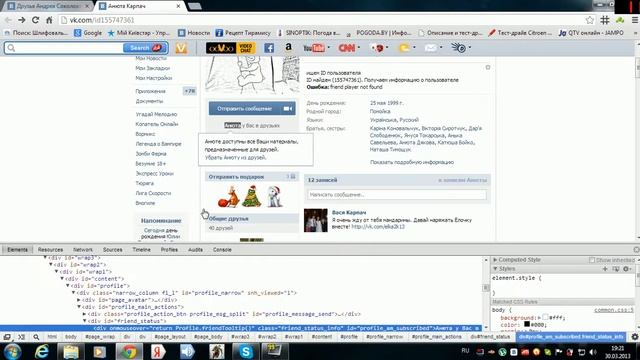This screenshot has width=640, height=360.
Task: Switch to the first browser tab
Action: coord(48,6)
